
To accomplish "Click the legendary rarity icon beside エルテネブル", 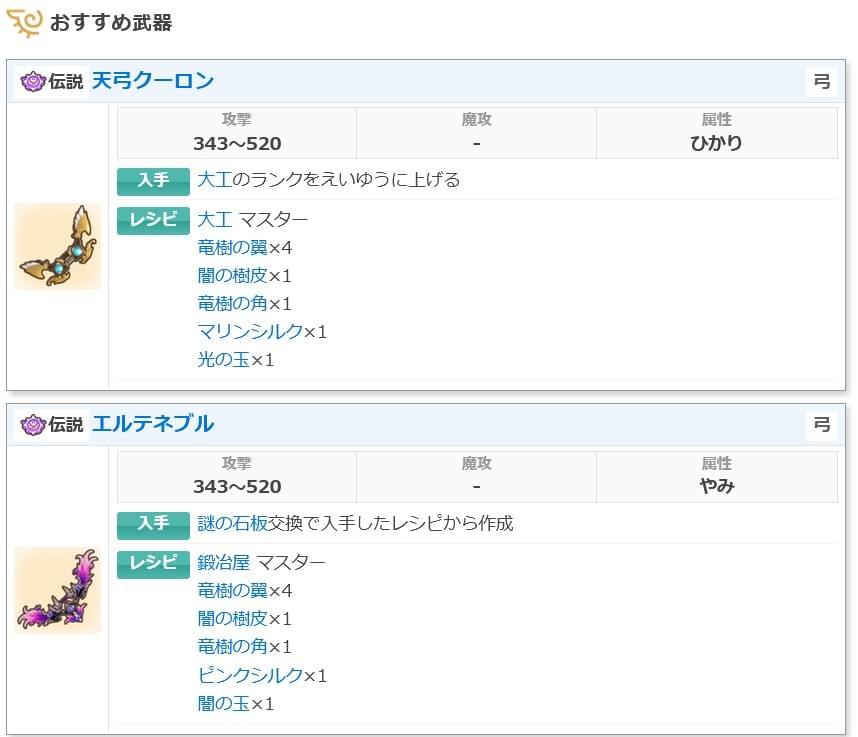I will [33, 425].
